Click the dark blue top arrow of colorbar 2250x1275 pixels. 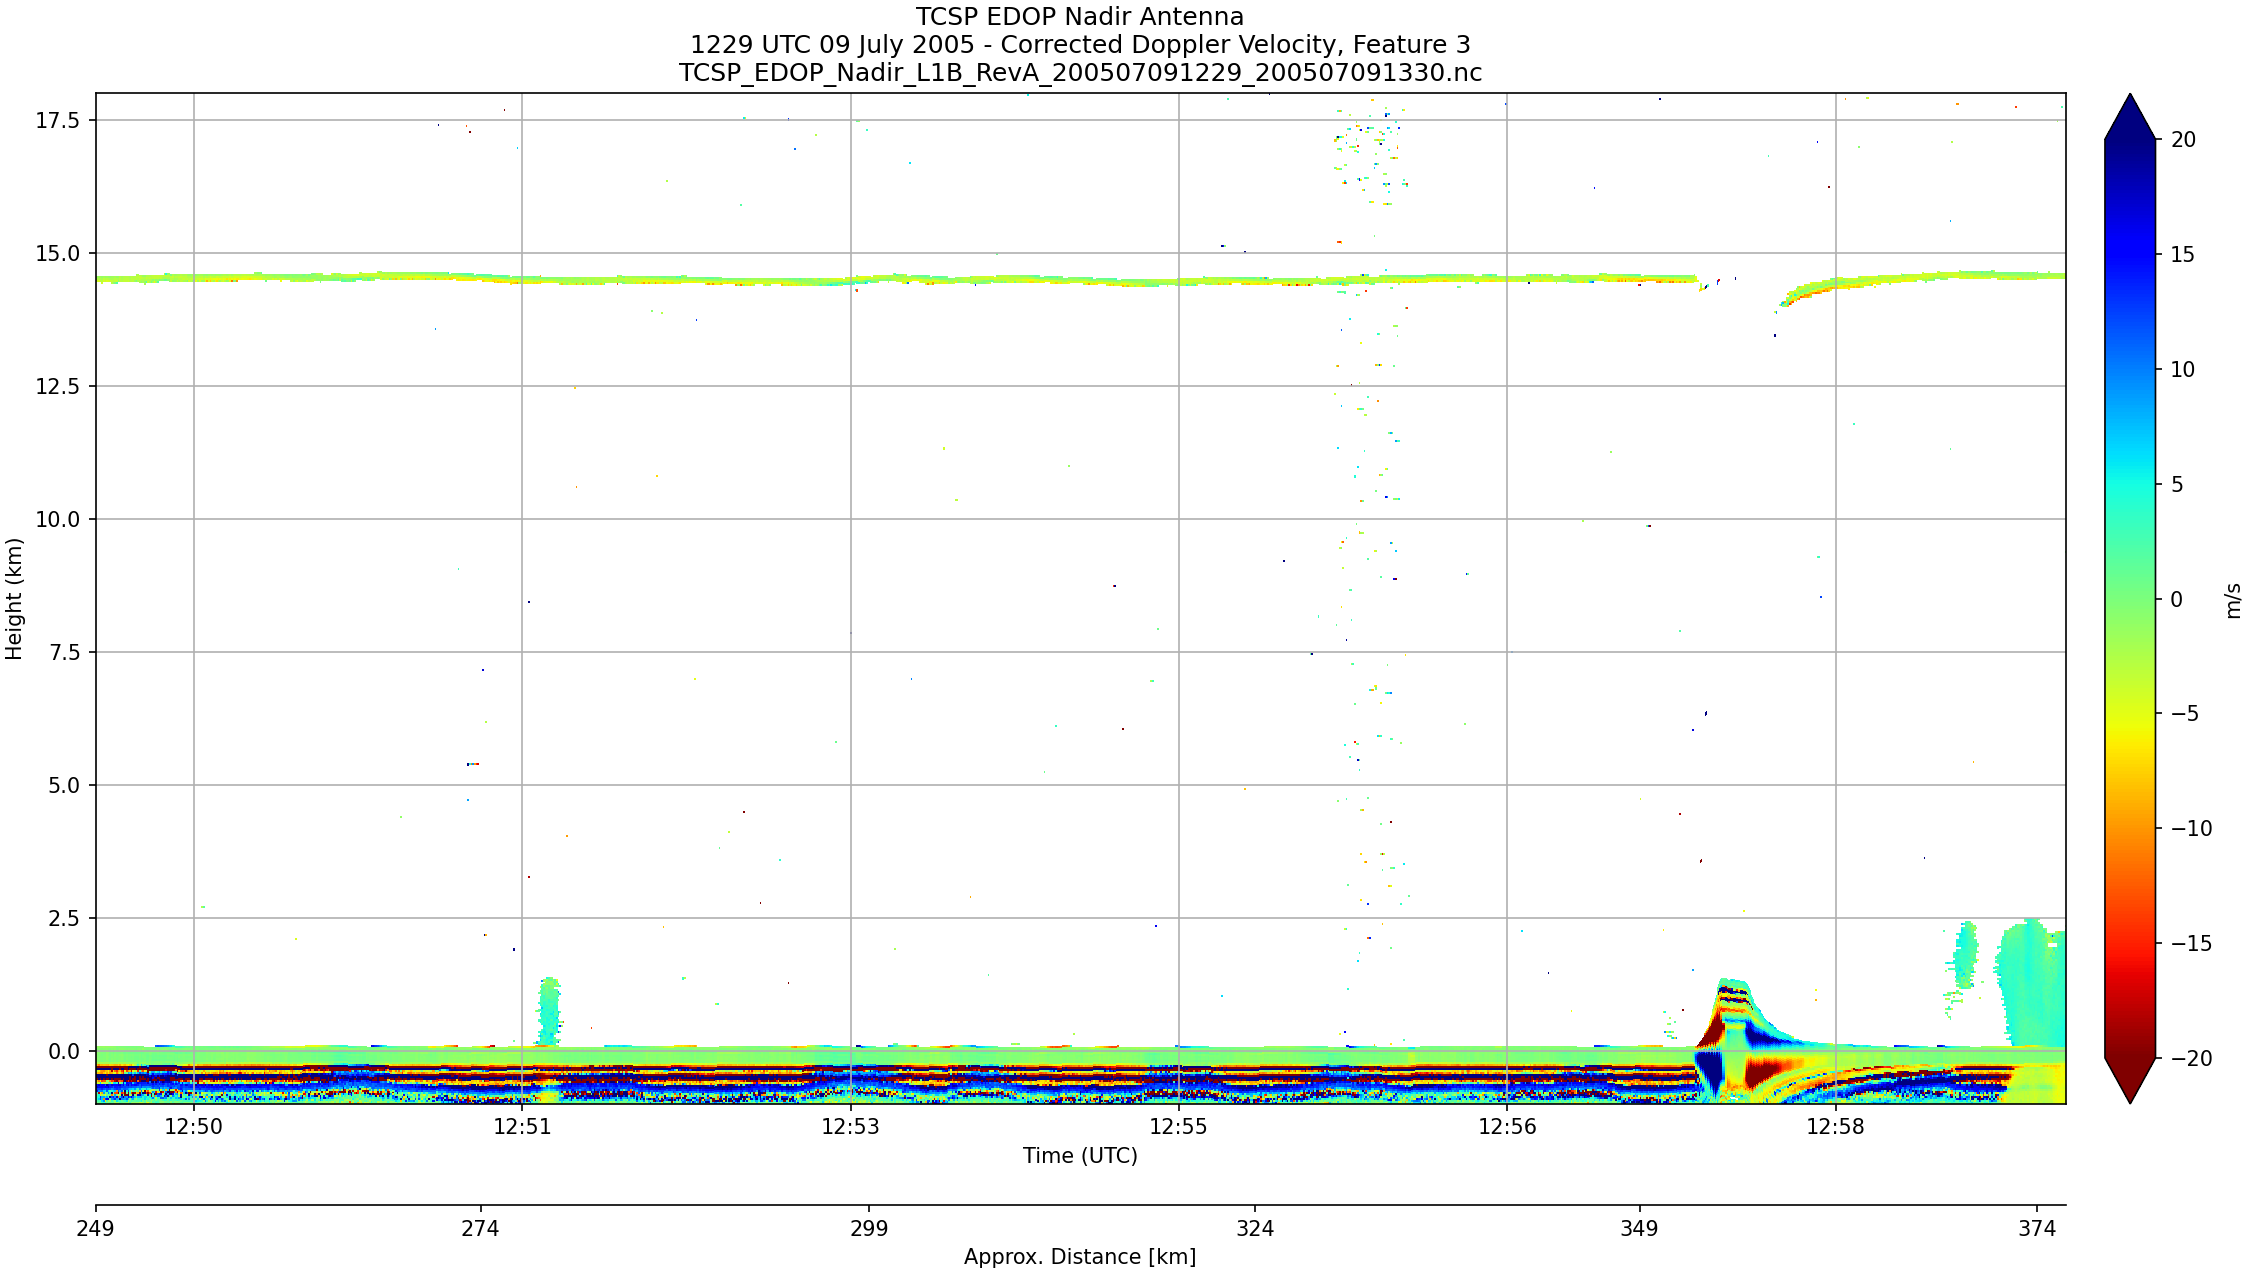pyautogui.click(x=2130, y=118)
